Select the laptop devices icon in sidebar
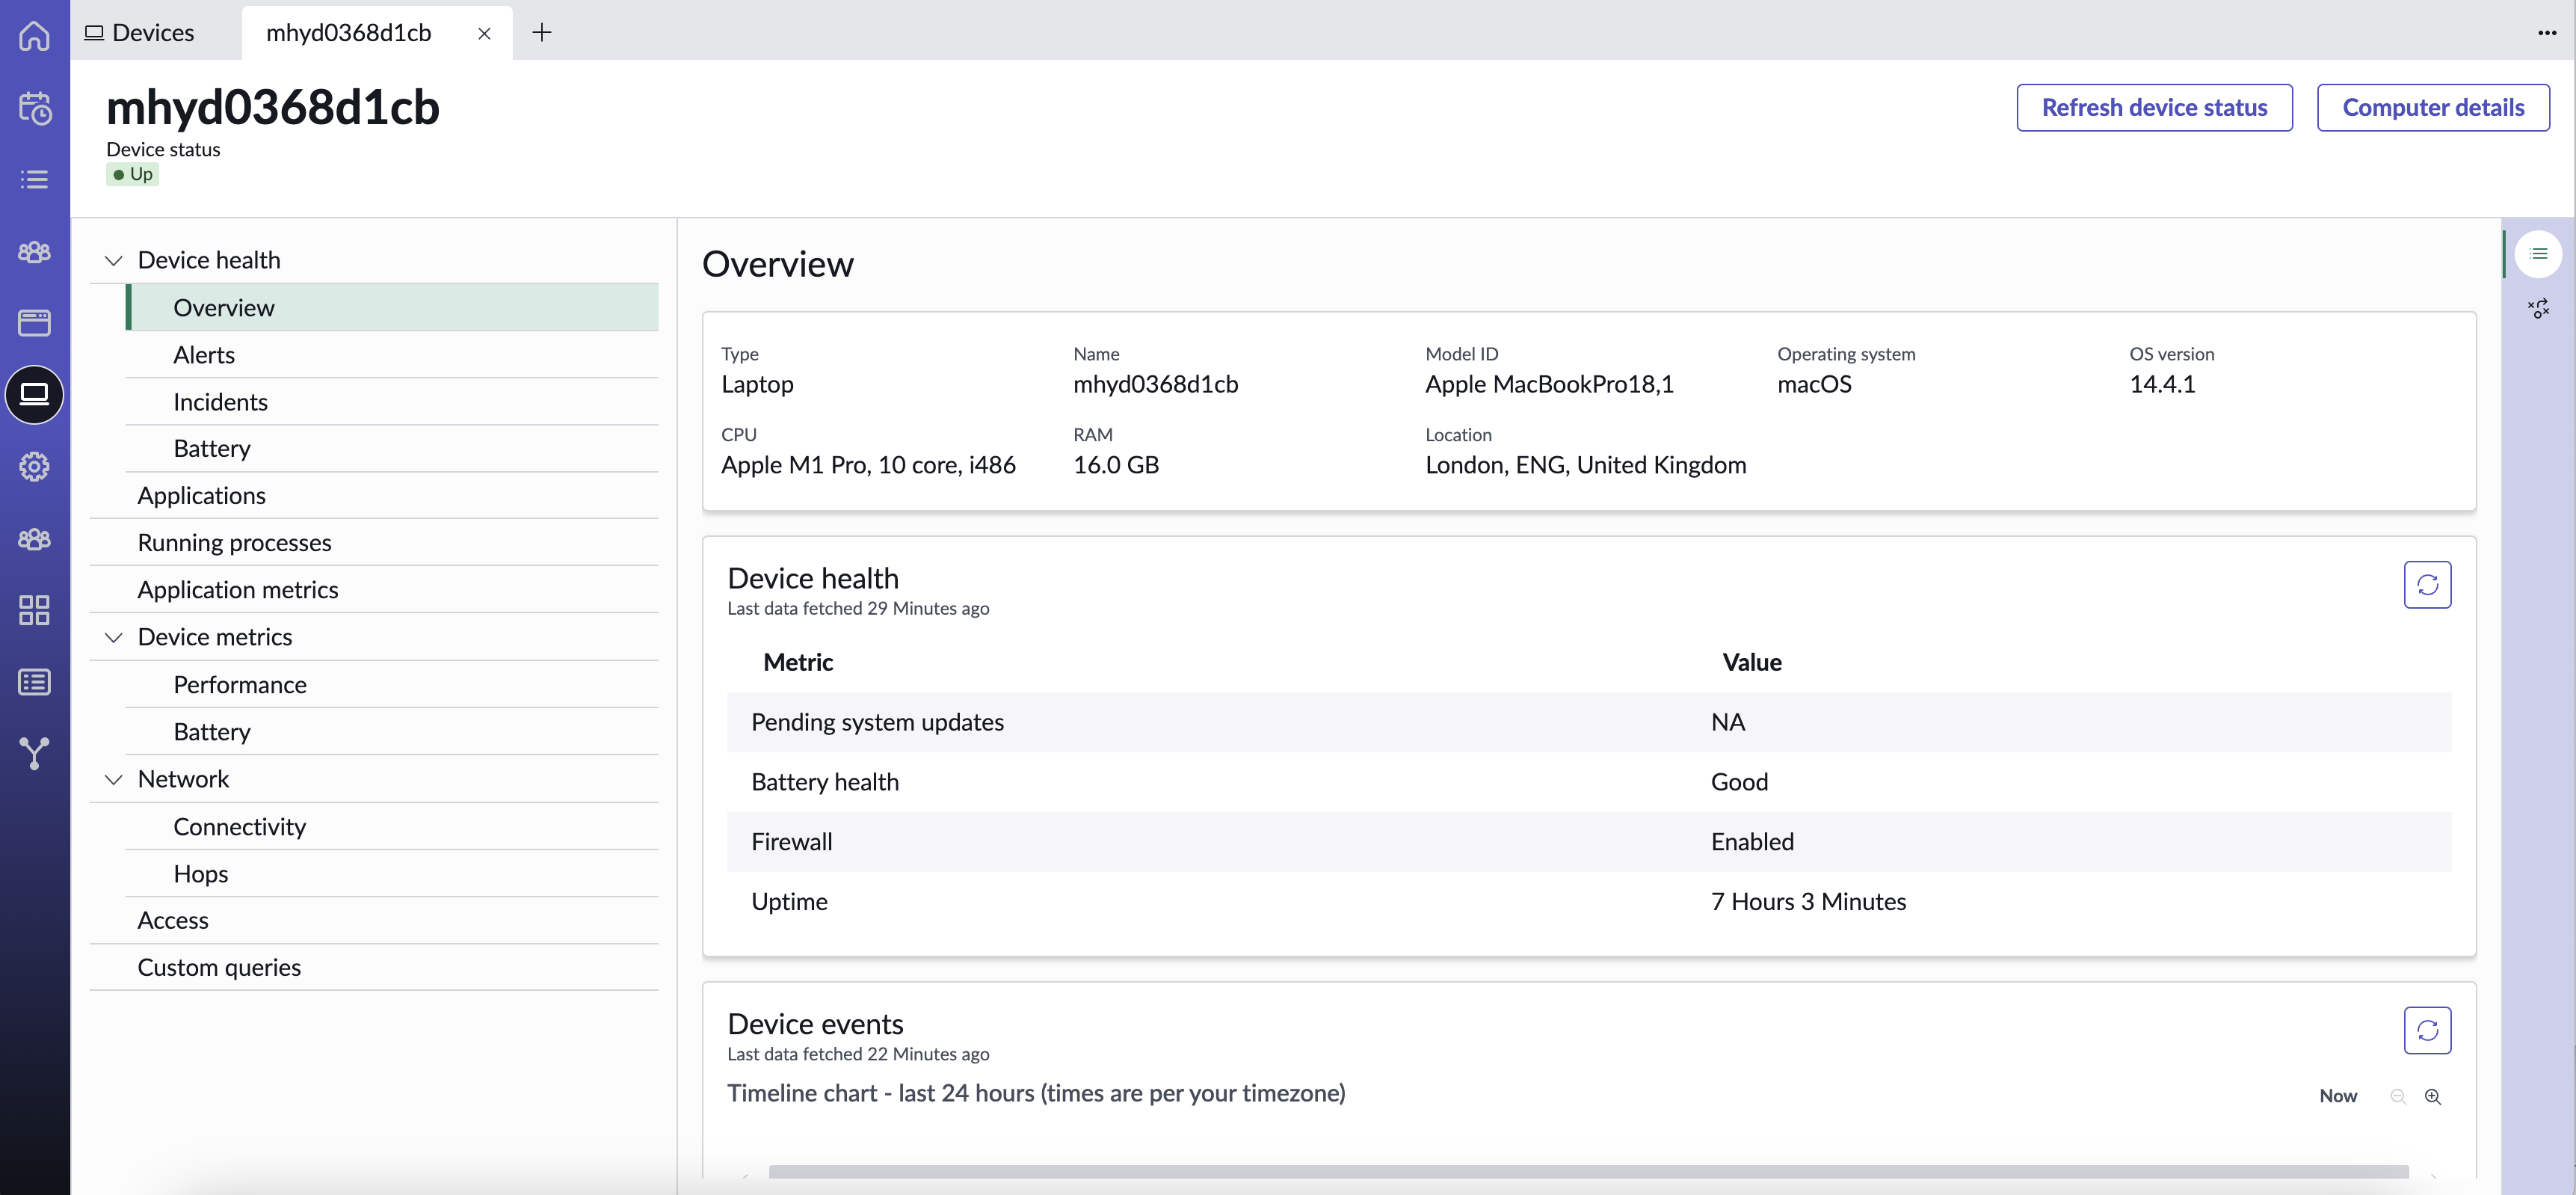This screenshot has height=1195, width=2576. (x=34, y=394)
